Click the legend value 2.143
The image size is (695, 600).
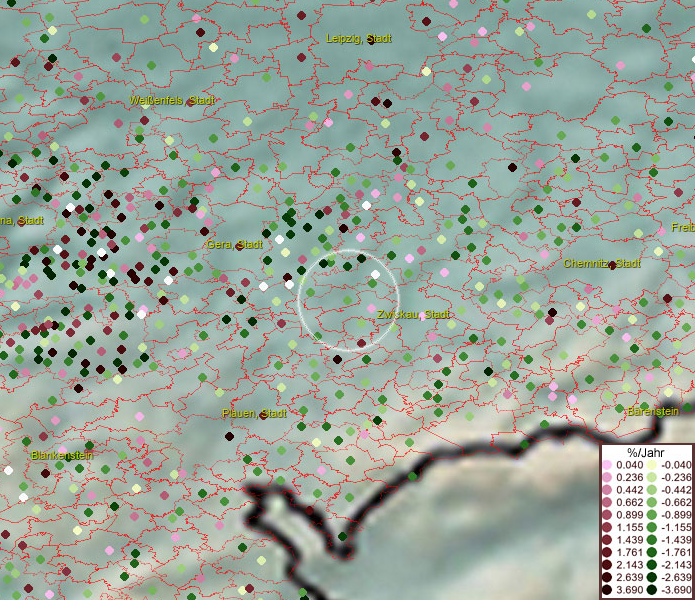pyautogui.click(x=630, y=565)
